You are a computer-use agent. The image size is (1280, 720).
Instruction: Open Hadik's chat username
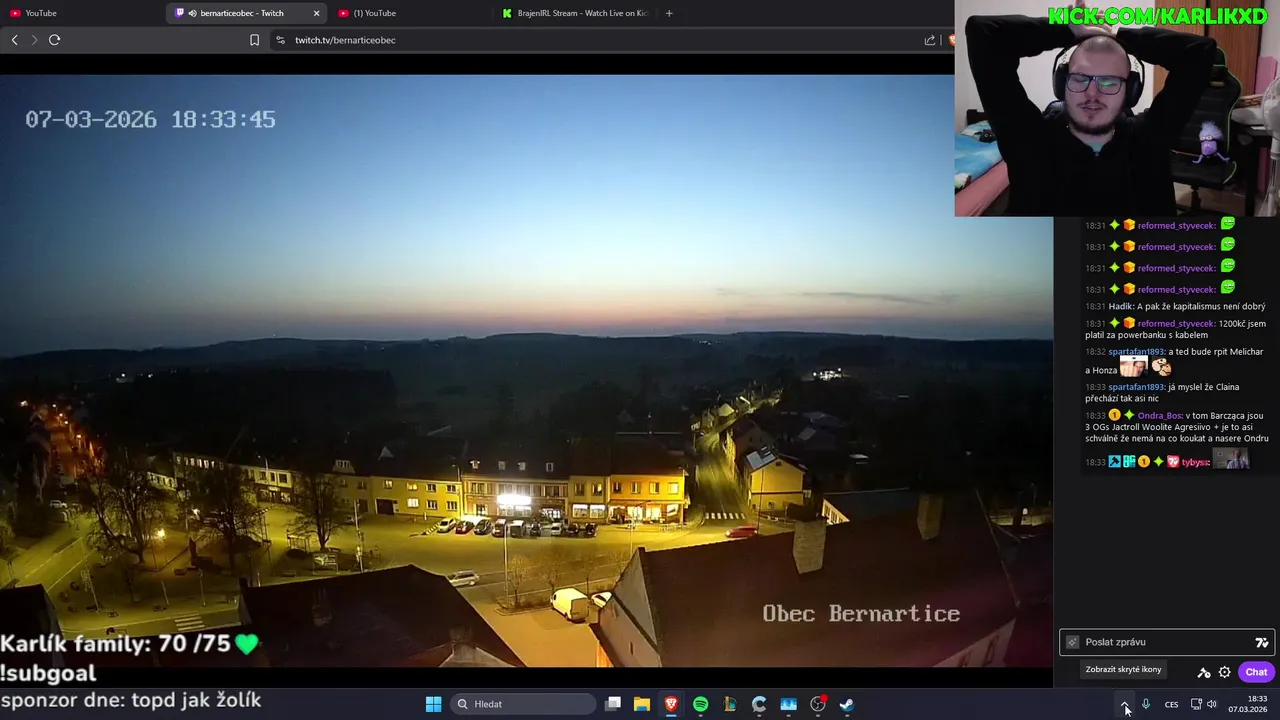point(1120,306)
